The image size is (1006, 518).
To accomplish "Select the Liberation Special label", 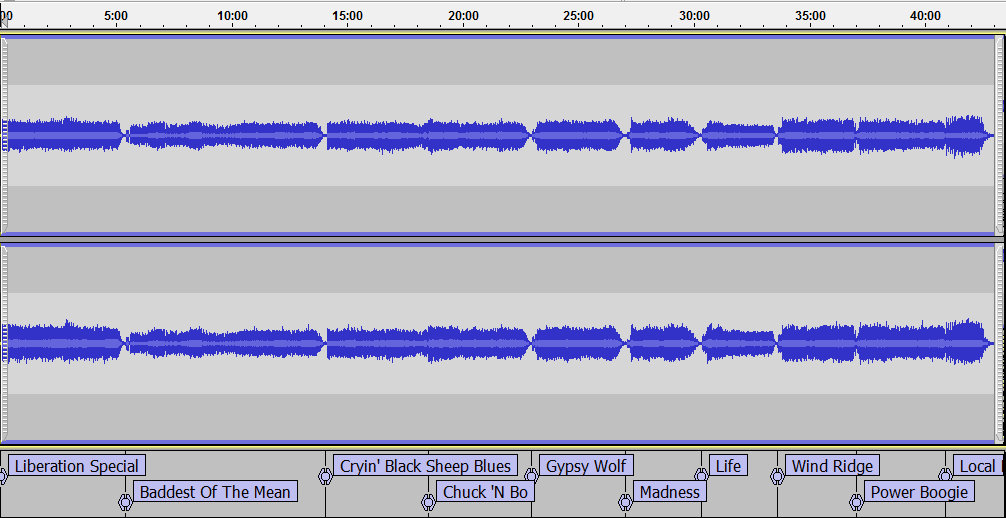I will [x=77, y=466].
